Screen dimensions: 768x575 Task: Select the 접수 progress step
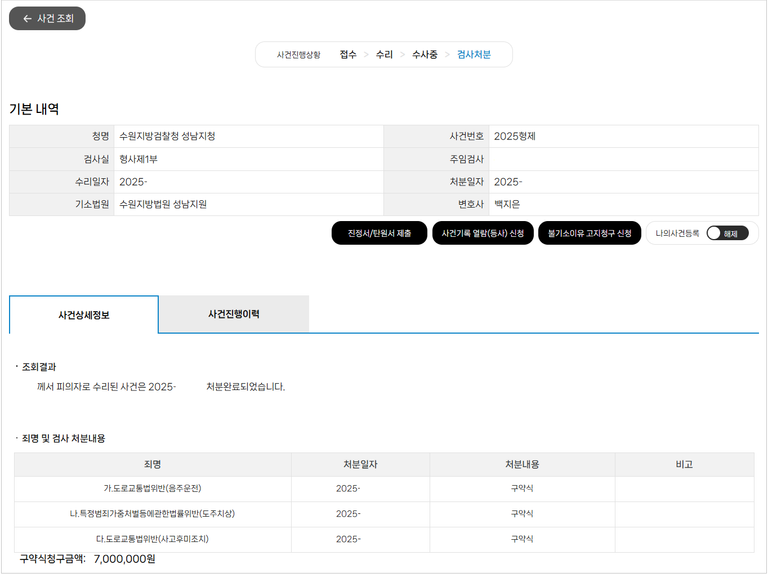(348, 54)
